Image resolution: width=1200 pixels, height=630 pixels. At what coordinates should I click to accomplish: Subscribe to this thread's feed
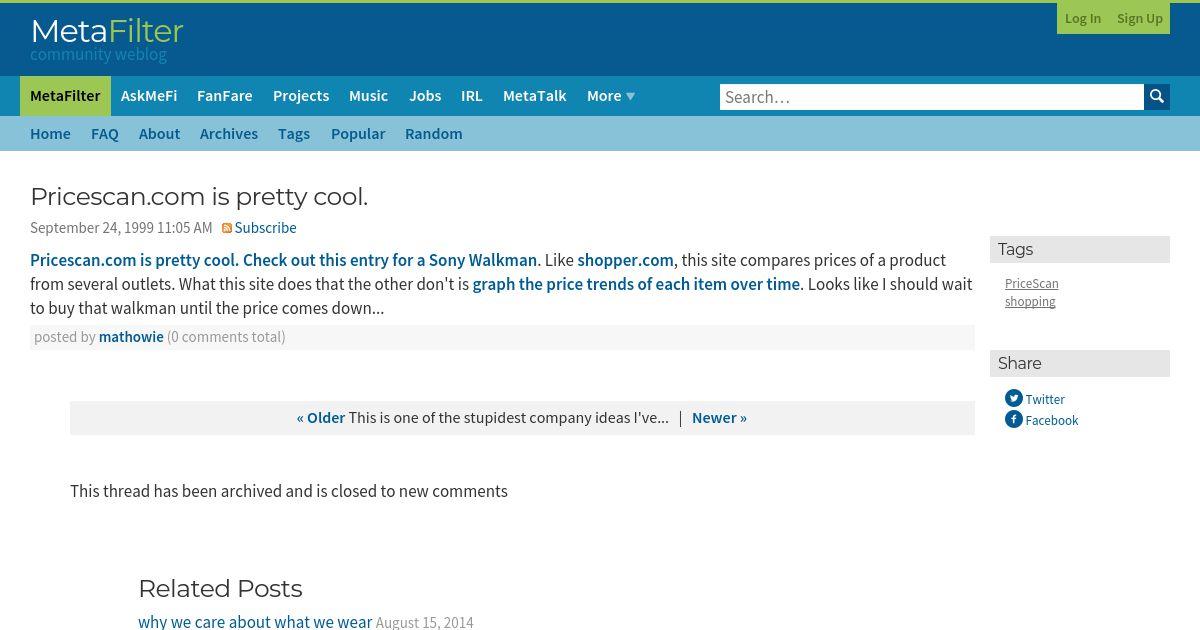click(265, 228)
